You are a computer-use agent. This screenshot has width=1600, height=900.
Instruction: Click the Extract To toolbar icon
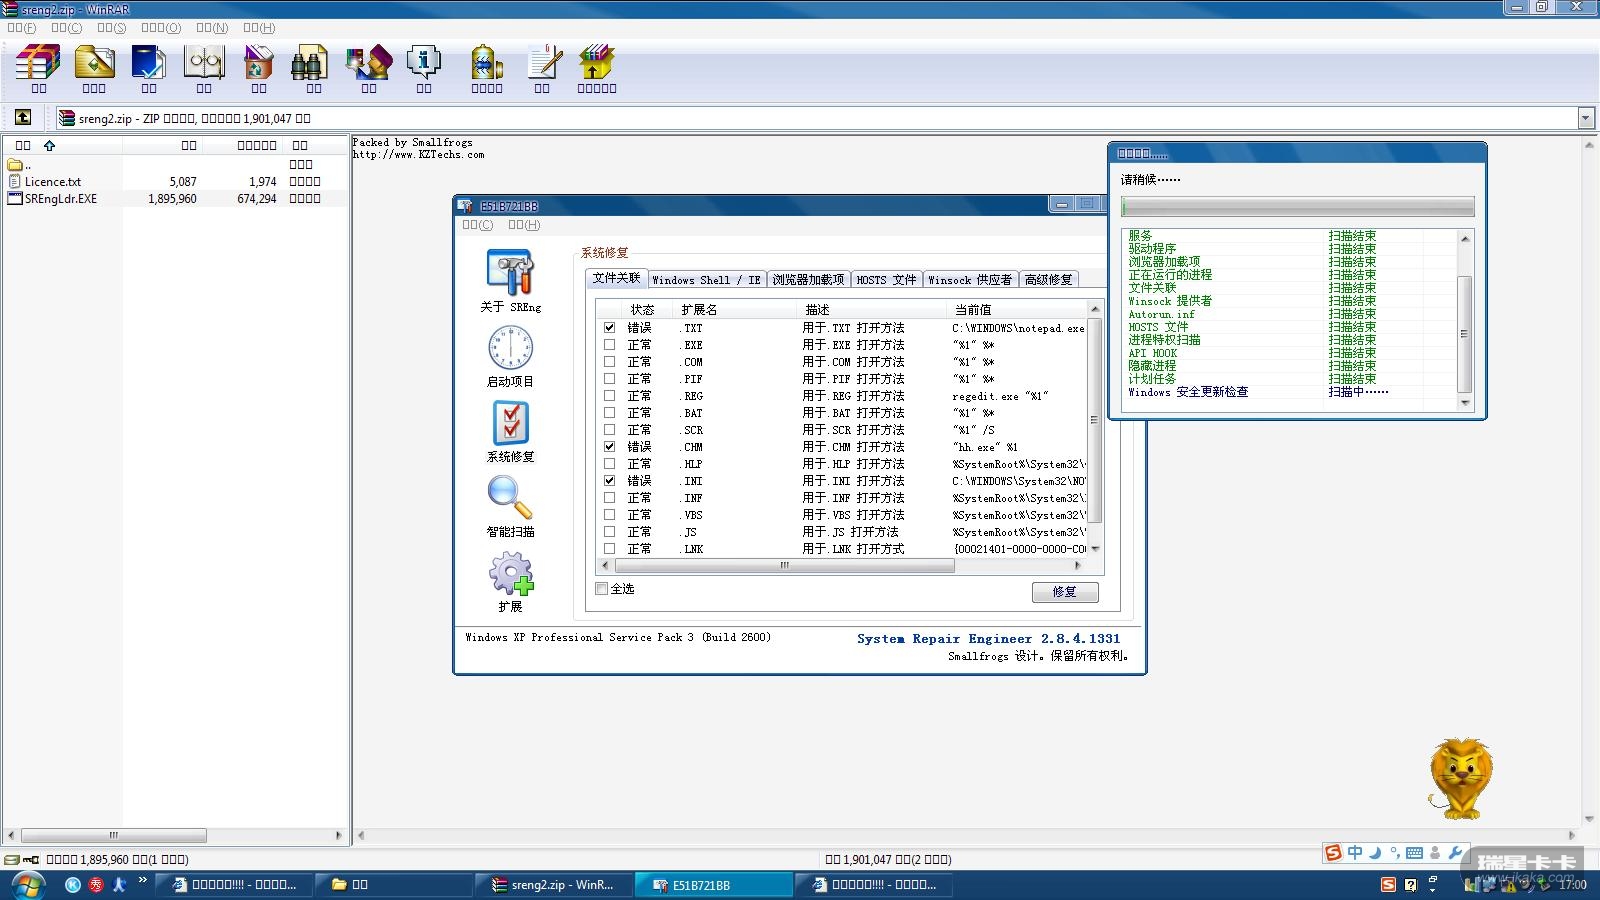(94, 64)
